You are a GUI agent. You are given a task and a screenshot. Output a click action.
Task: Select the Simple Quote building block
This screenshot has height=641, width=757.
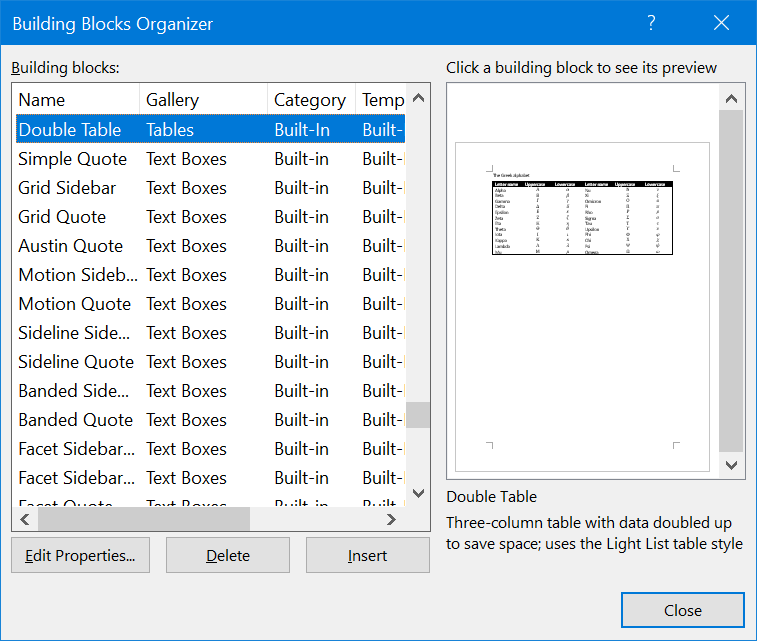73,159
